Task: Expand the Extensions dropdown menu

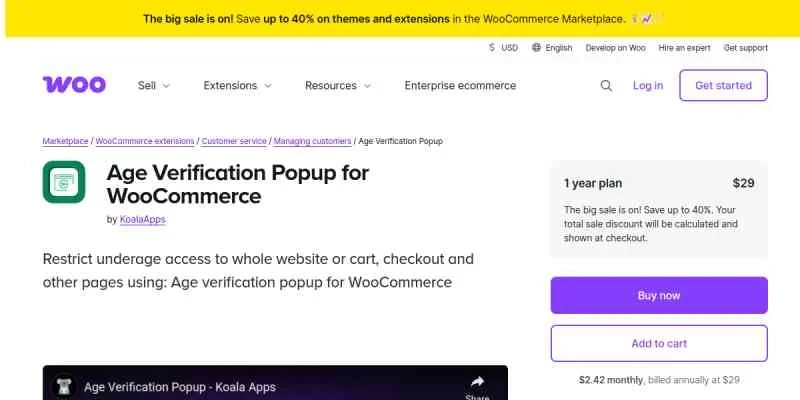Action: [237, 86]
